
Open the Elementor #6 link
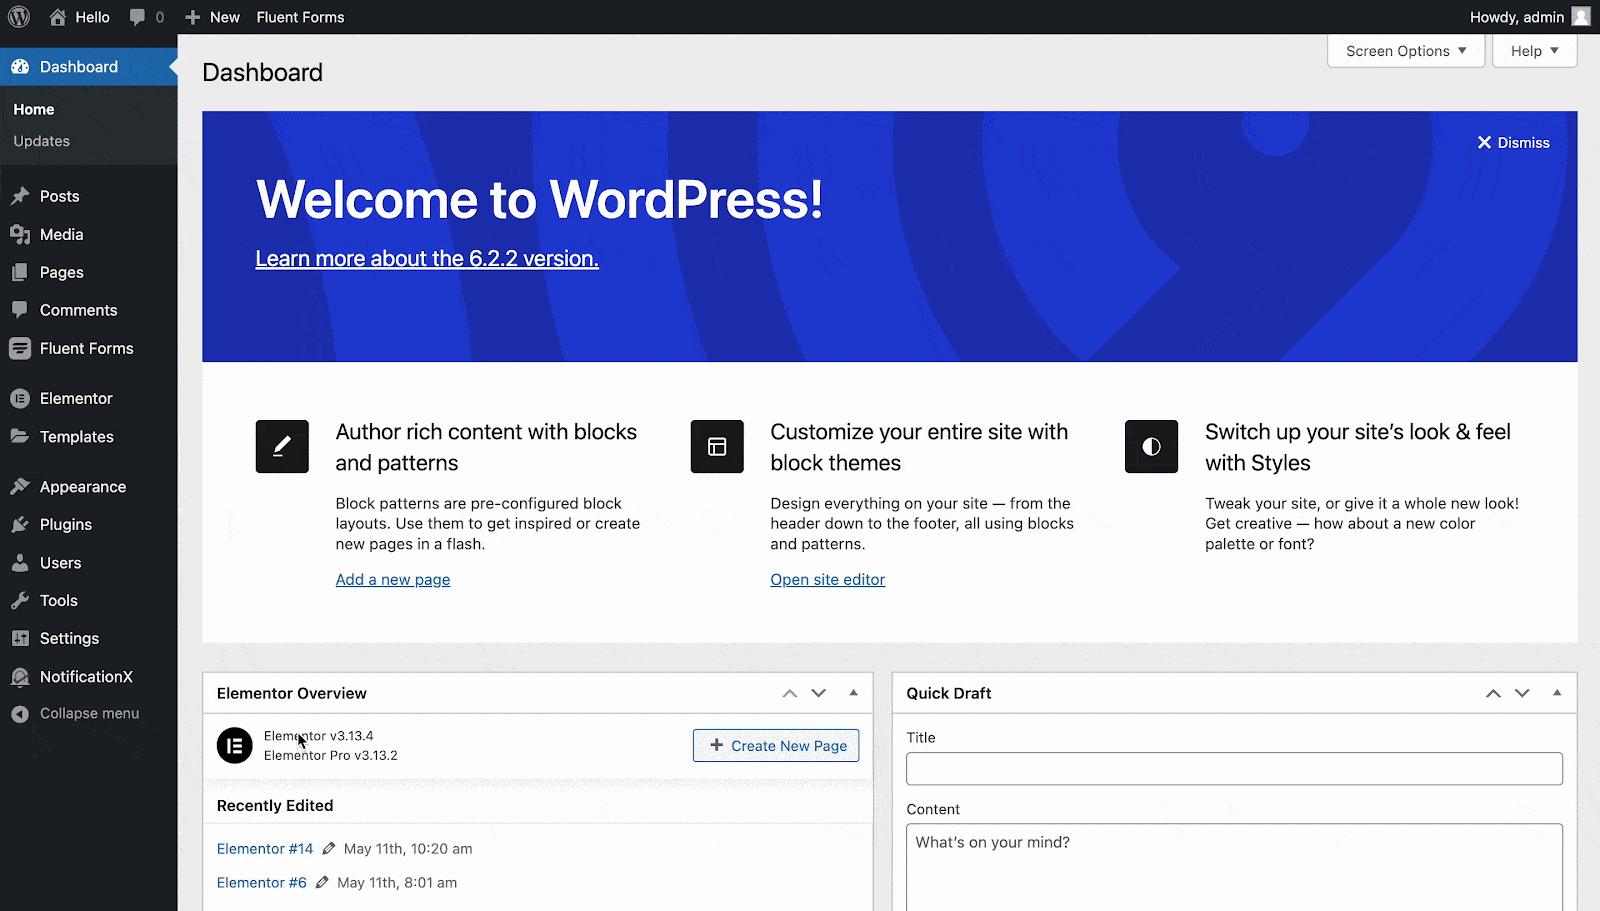tap(262, 882)
